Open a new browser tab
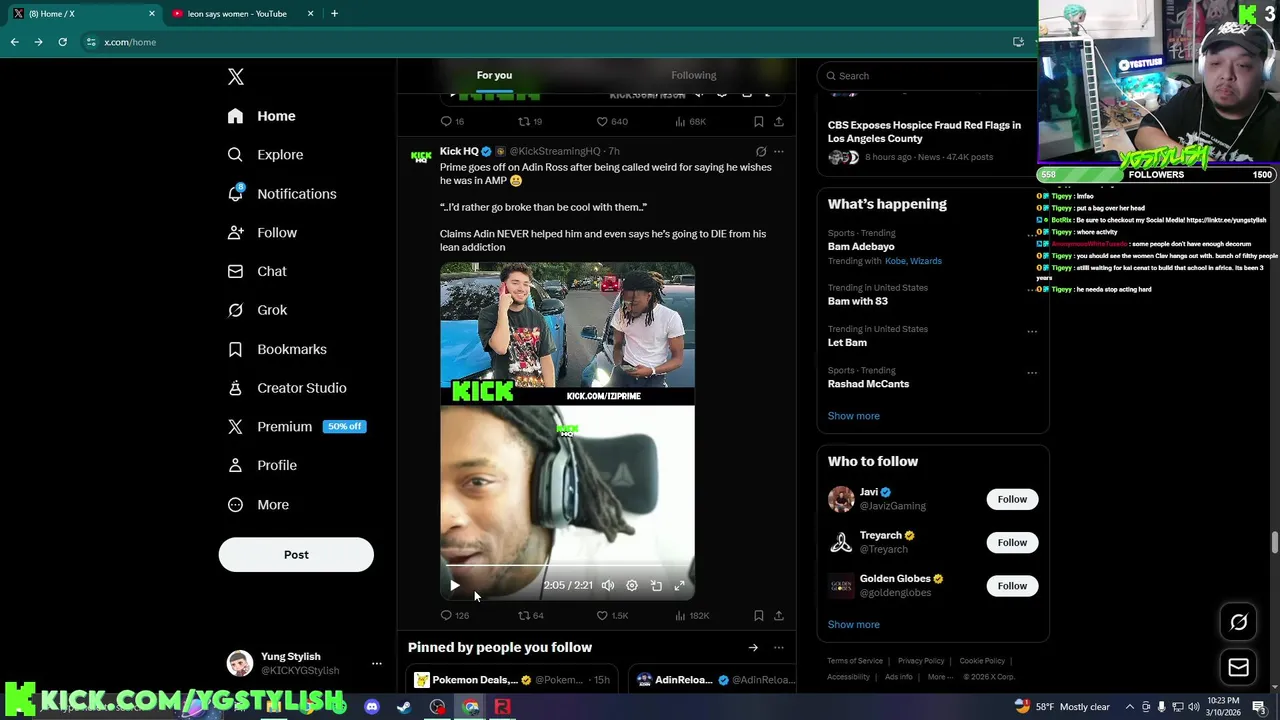 coord(334,14)
